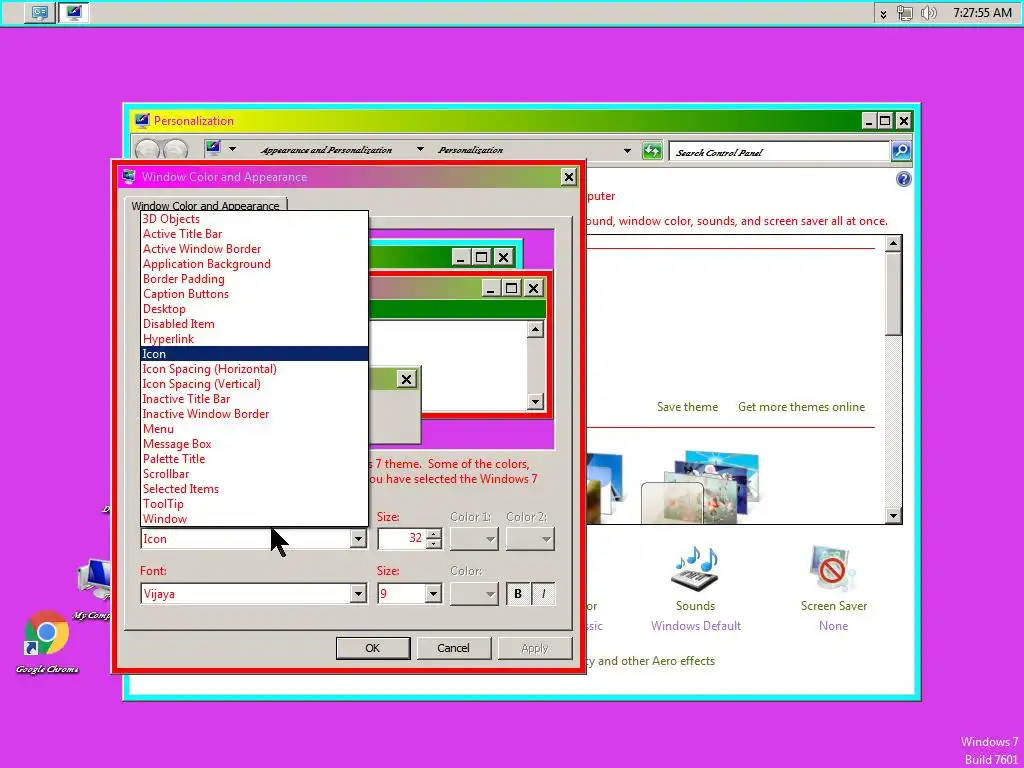Click Windows Default sounds link
1024x768 pixels.
[x=696, y=626]
